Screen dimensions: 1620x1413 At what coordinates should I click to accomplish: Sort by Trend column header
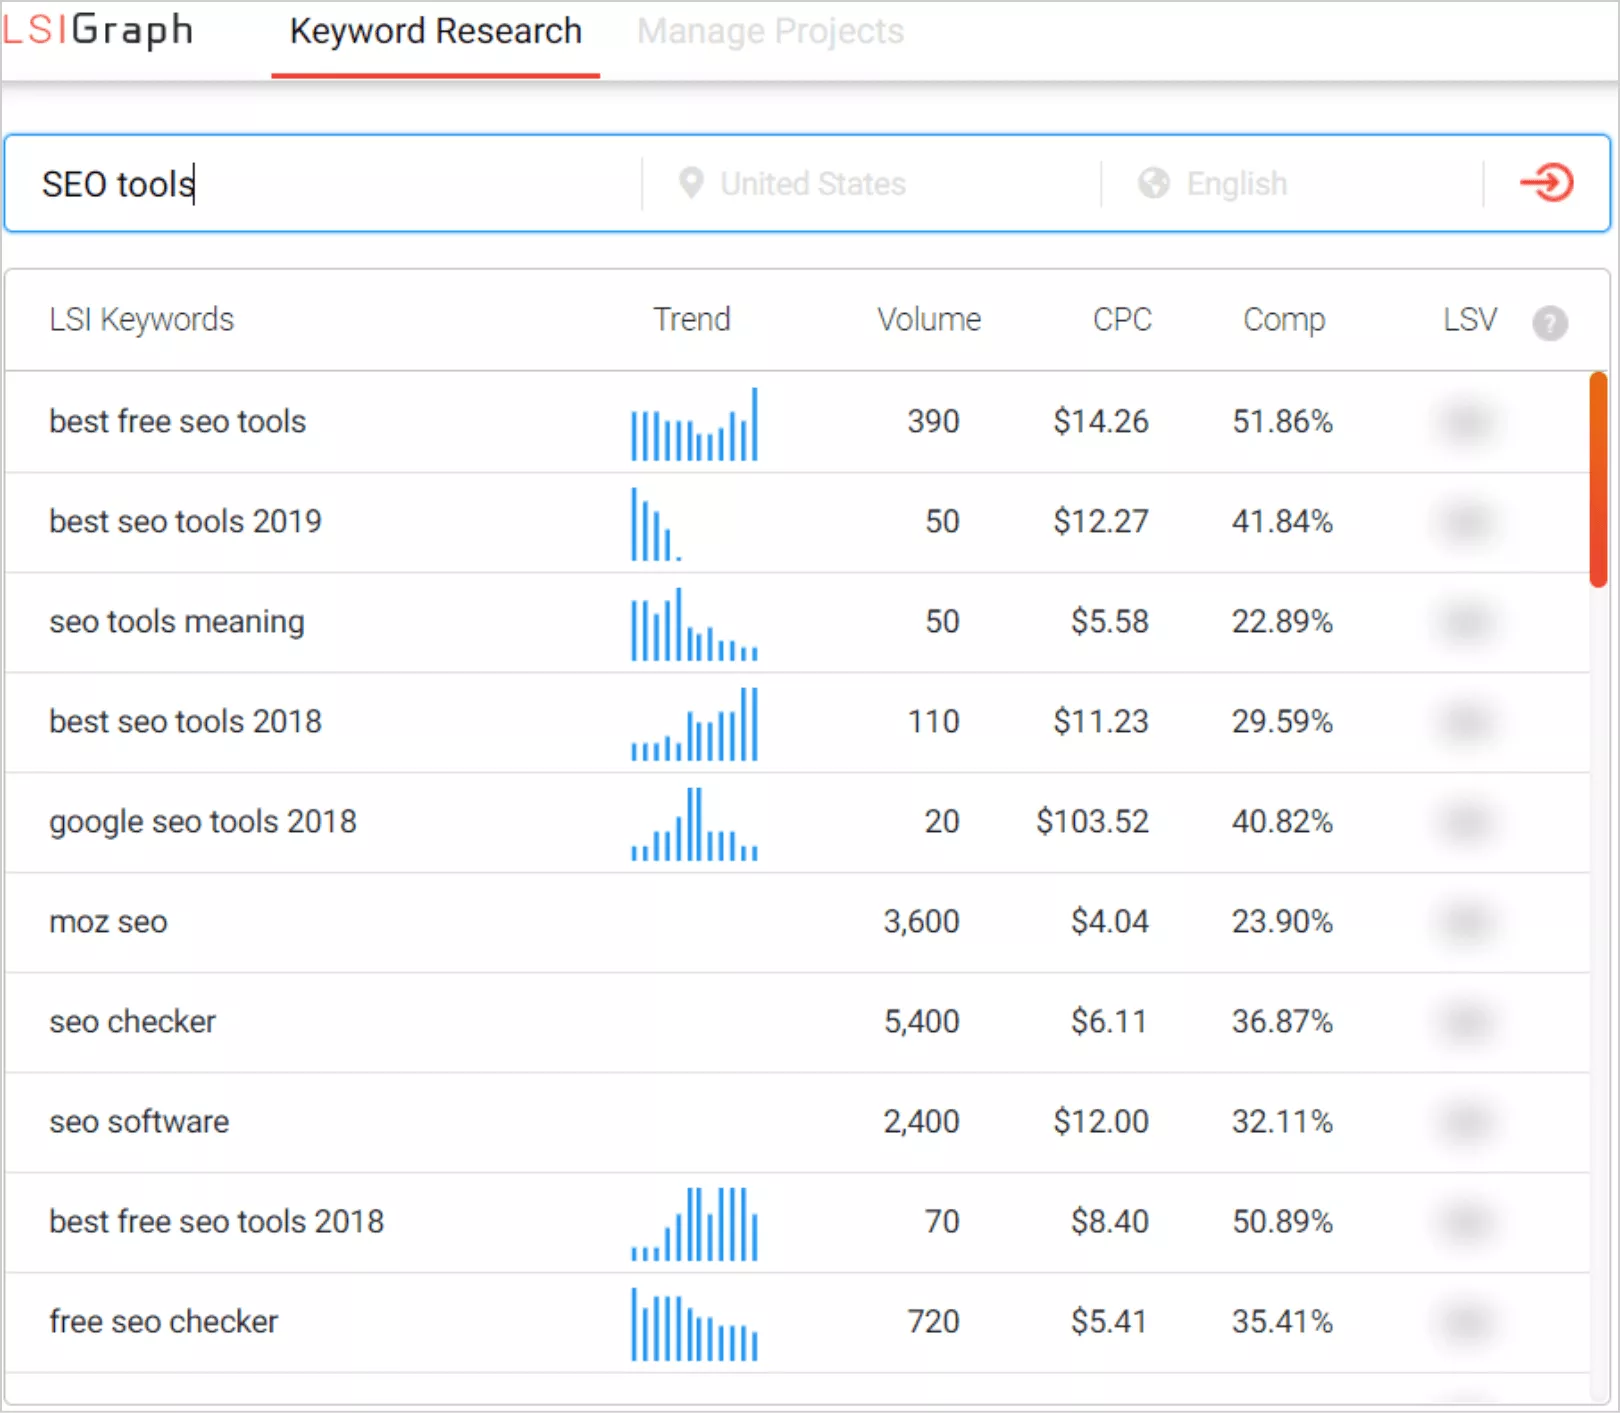pos(692,320)
